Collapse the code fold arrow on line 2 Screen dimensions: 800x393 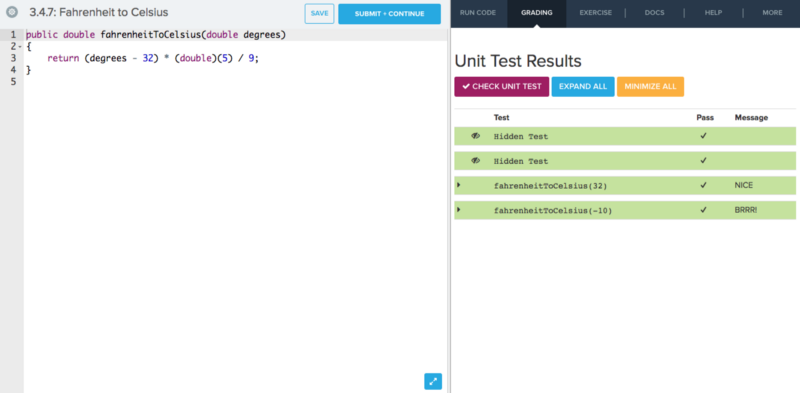(x=20, y=46)
